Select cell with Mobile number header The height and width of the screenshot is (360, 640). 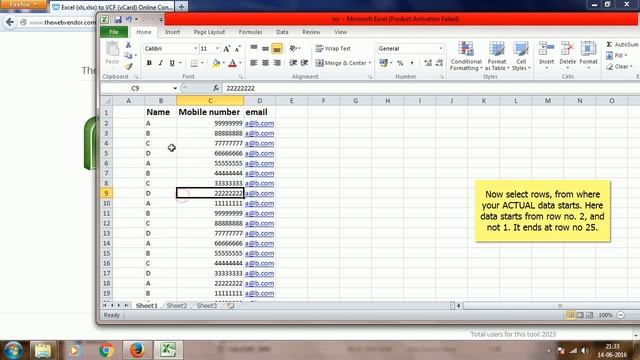(x=210, y=112)
